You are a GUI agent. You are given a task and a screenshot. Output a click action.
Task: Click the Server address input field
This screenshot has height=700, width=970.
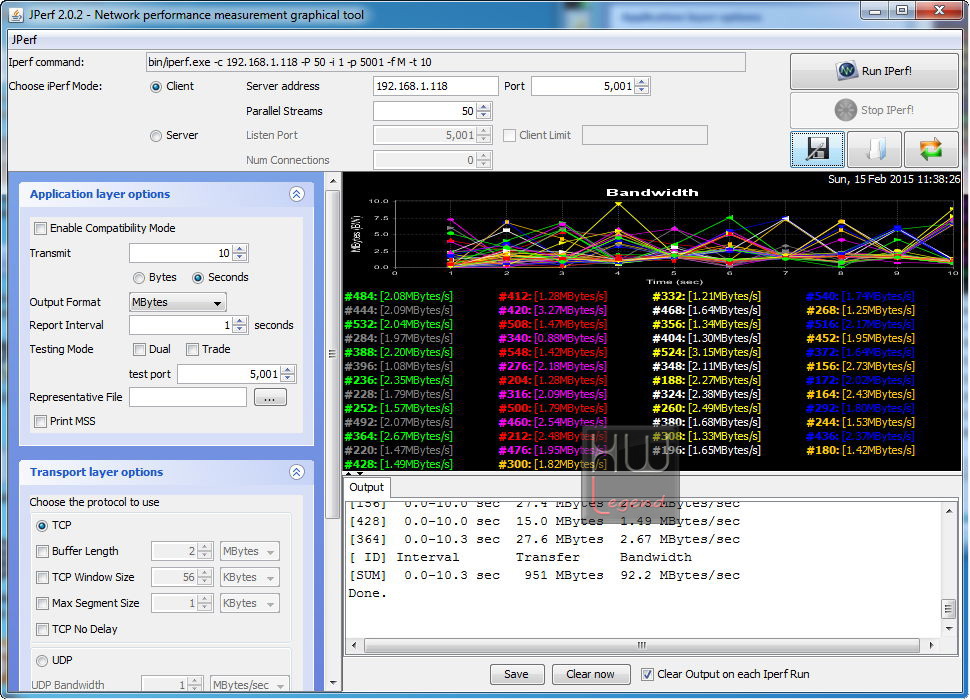click(x=436, y=87)
